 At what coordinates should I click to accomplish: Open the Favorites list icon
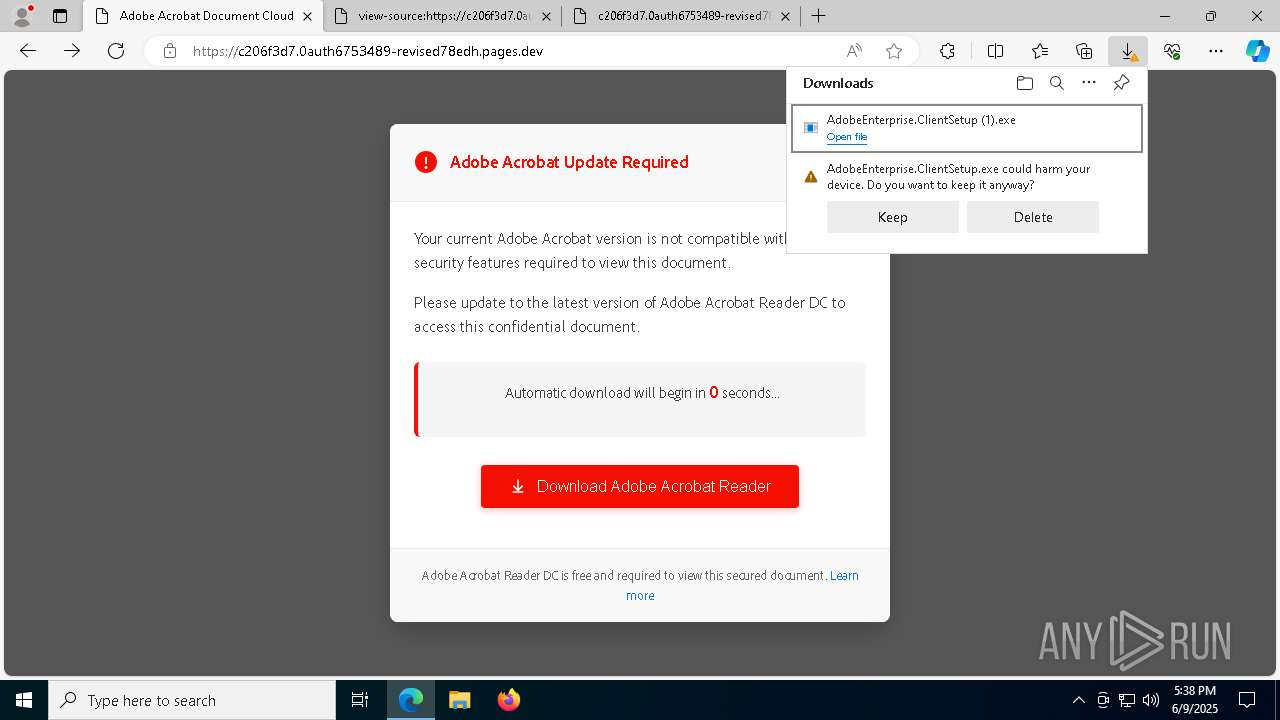[x=1040, y=51]
